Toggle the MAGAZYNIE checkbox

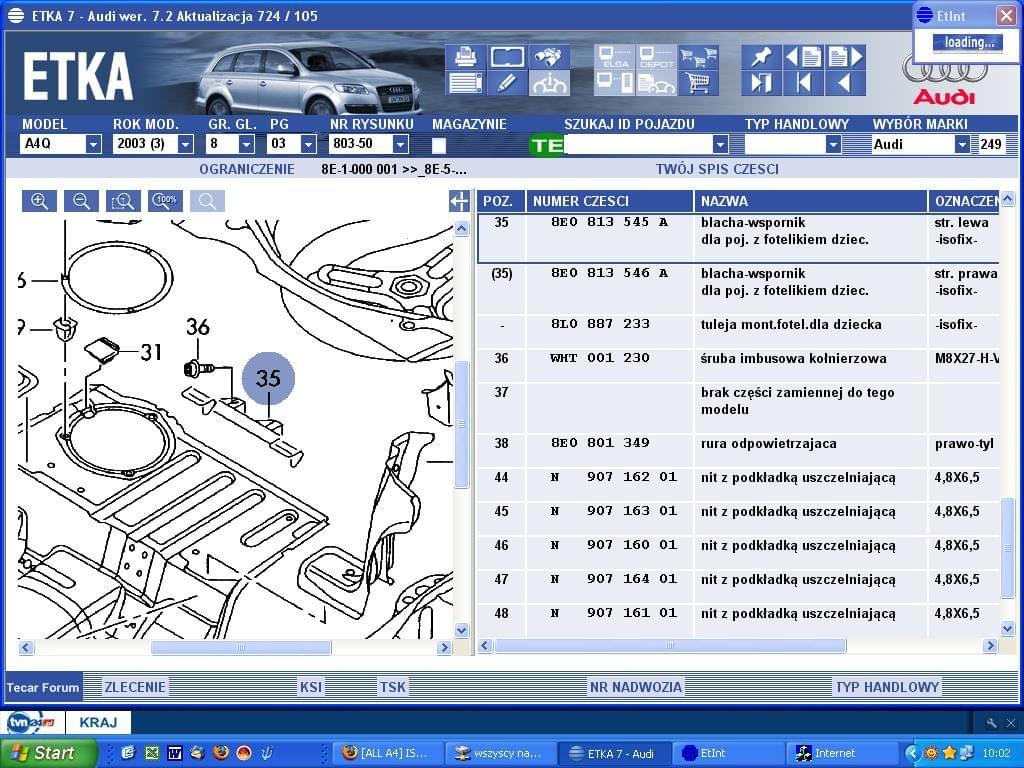(x=439, y=145)
